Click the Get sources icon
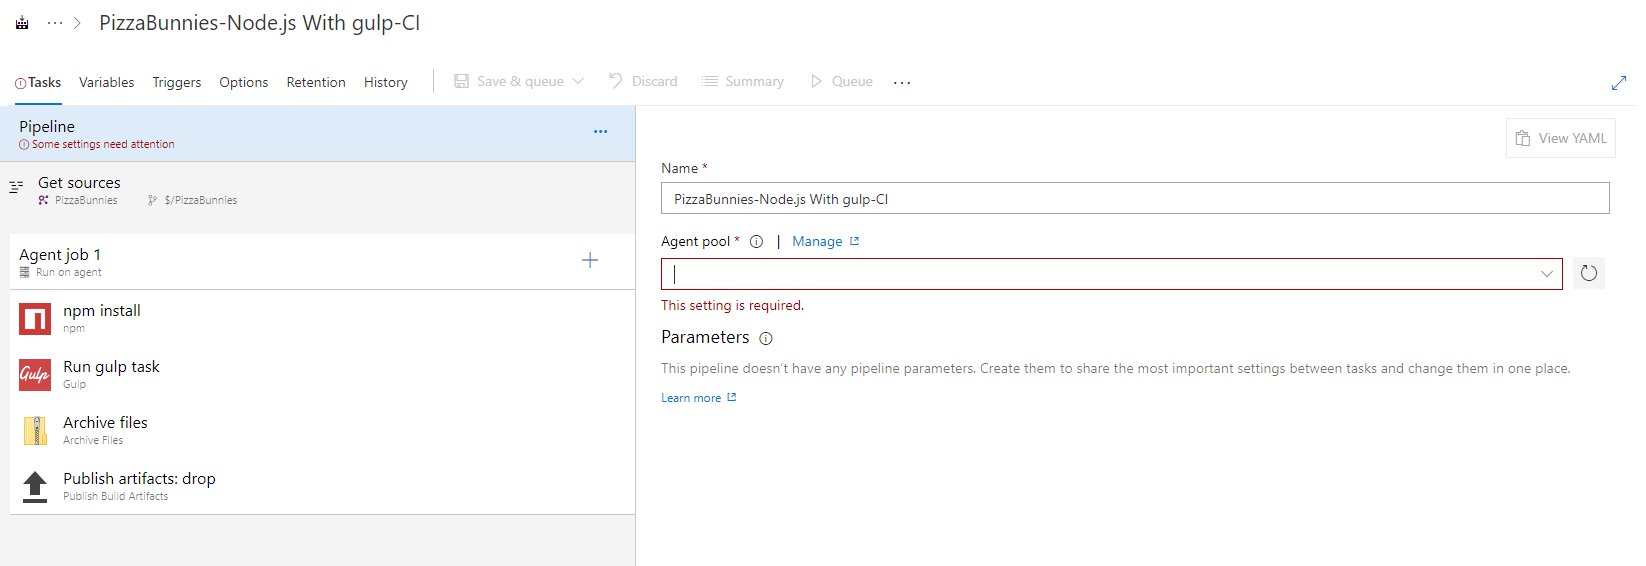The image size is (1646, 566). point(16,187)
